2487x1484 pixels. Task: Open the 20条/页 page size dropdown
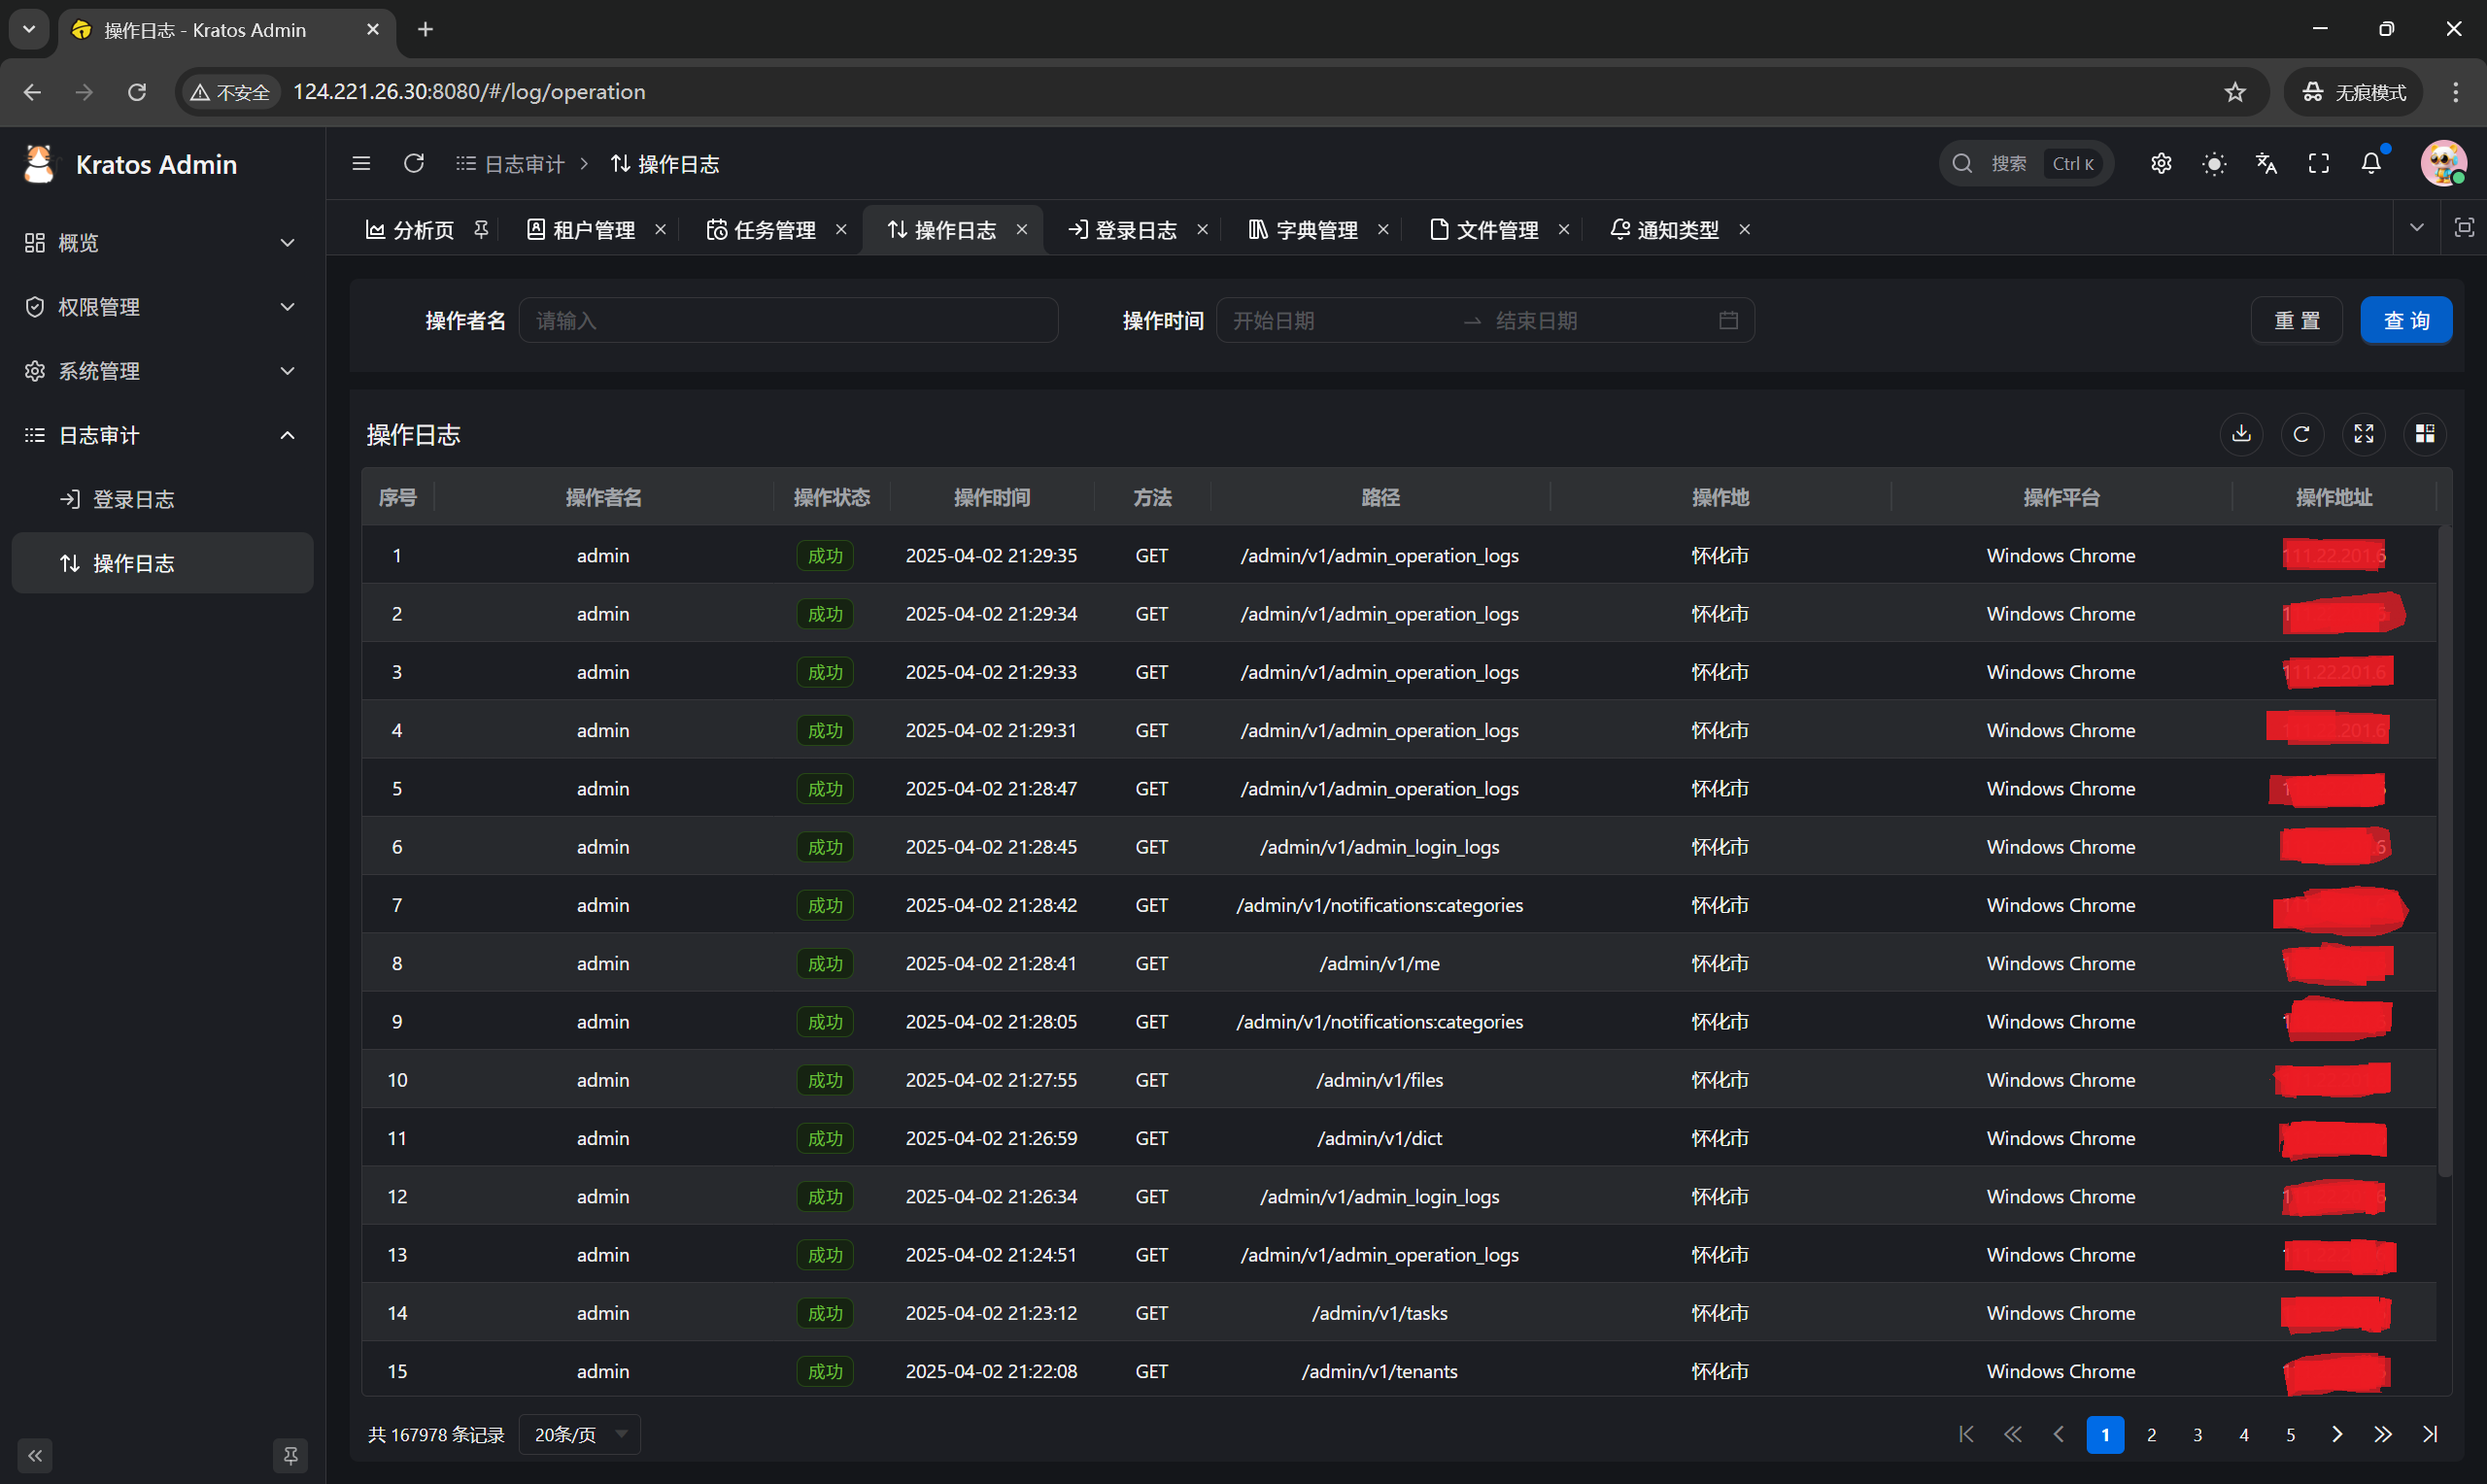point(580,1434)
